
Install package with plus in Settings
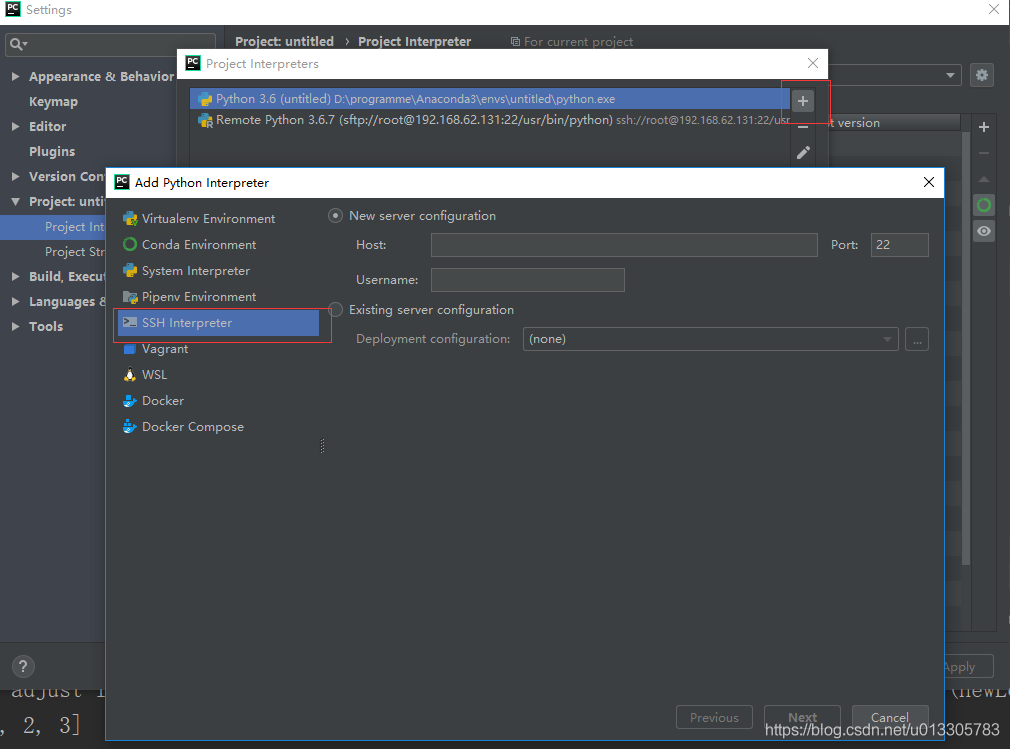point(984,127)
